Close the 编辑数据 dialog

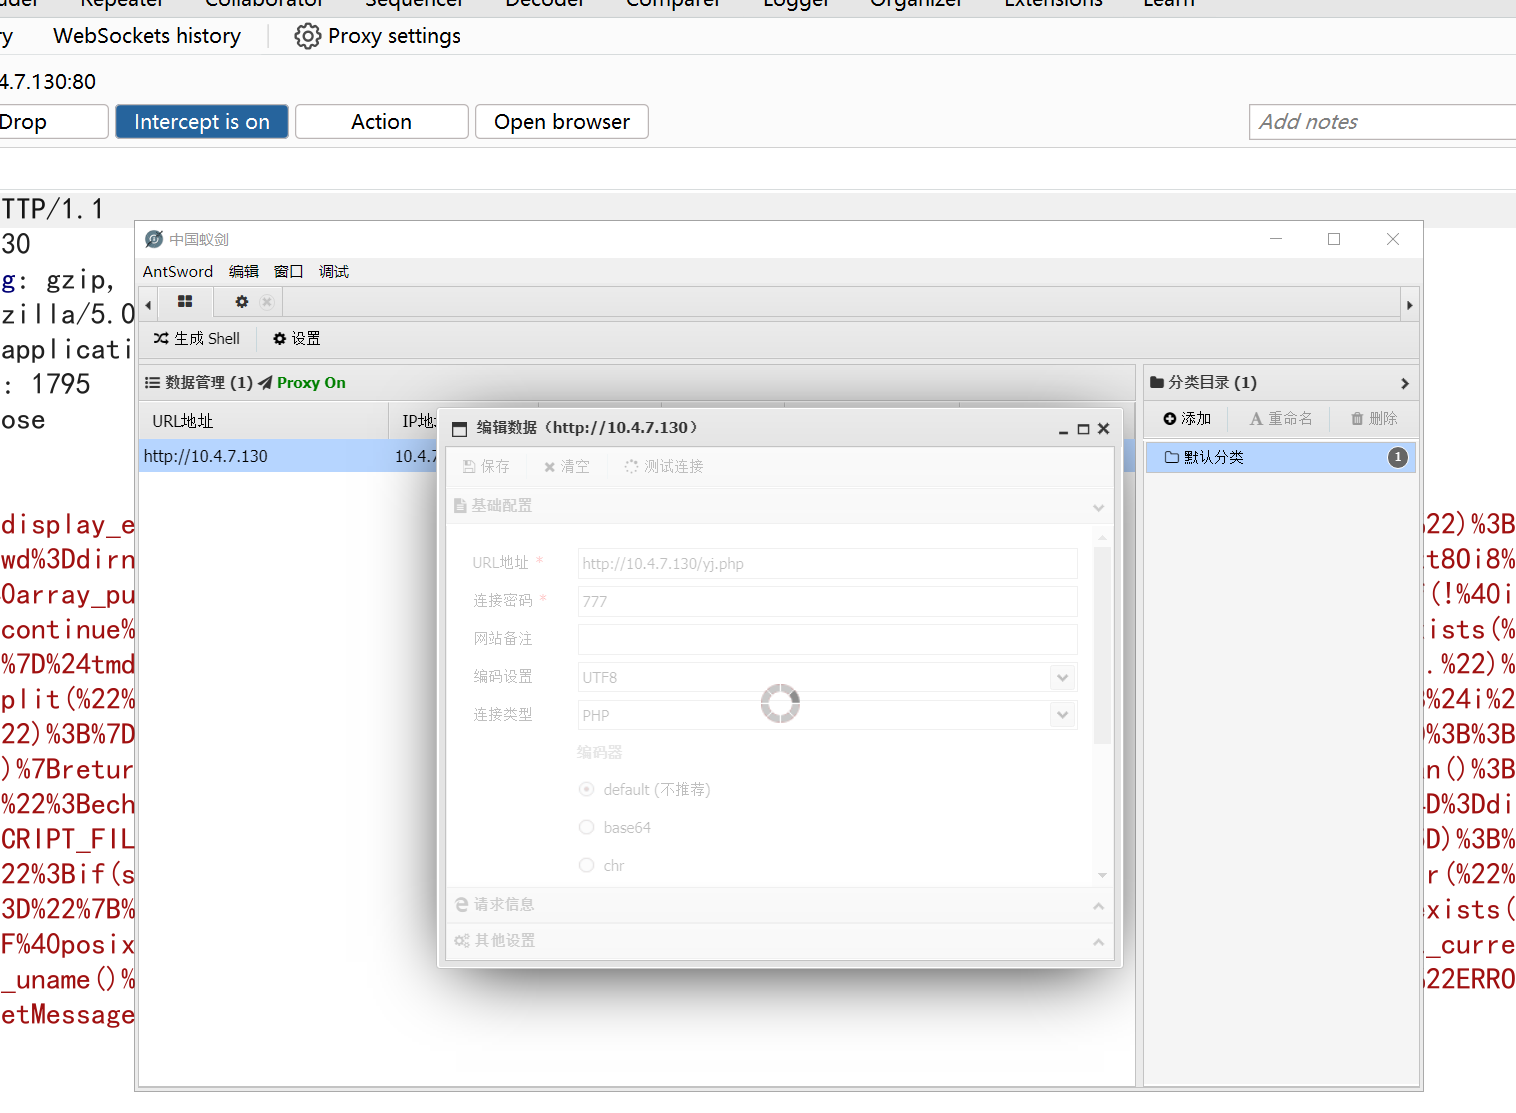pos(1104,429)
